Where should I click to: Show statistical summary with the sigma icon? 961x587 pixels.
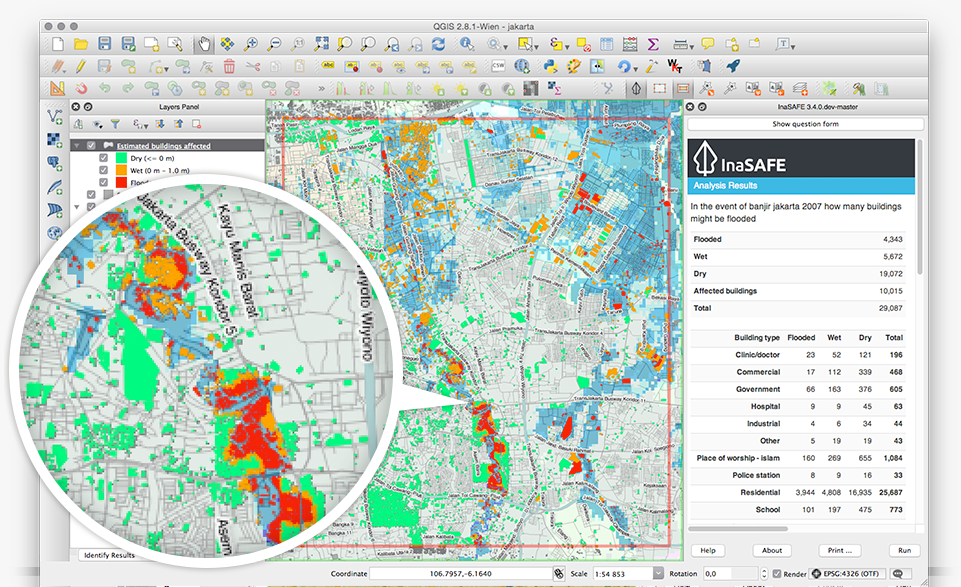[653, 44]
